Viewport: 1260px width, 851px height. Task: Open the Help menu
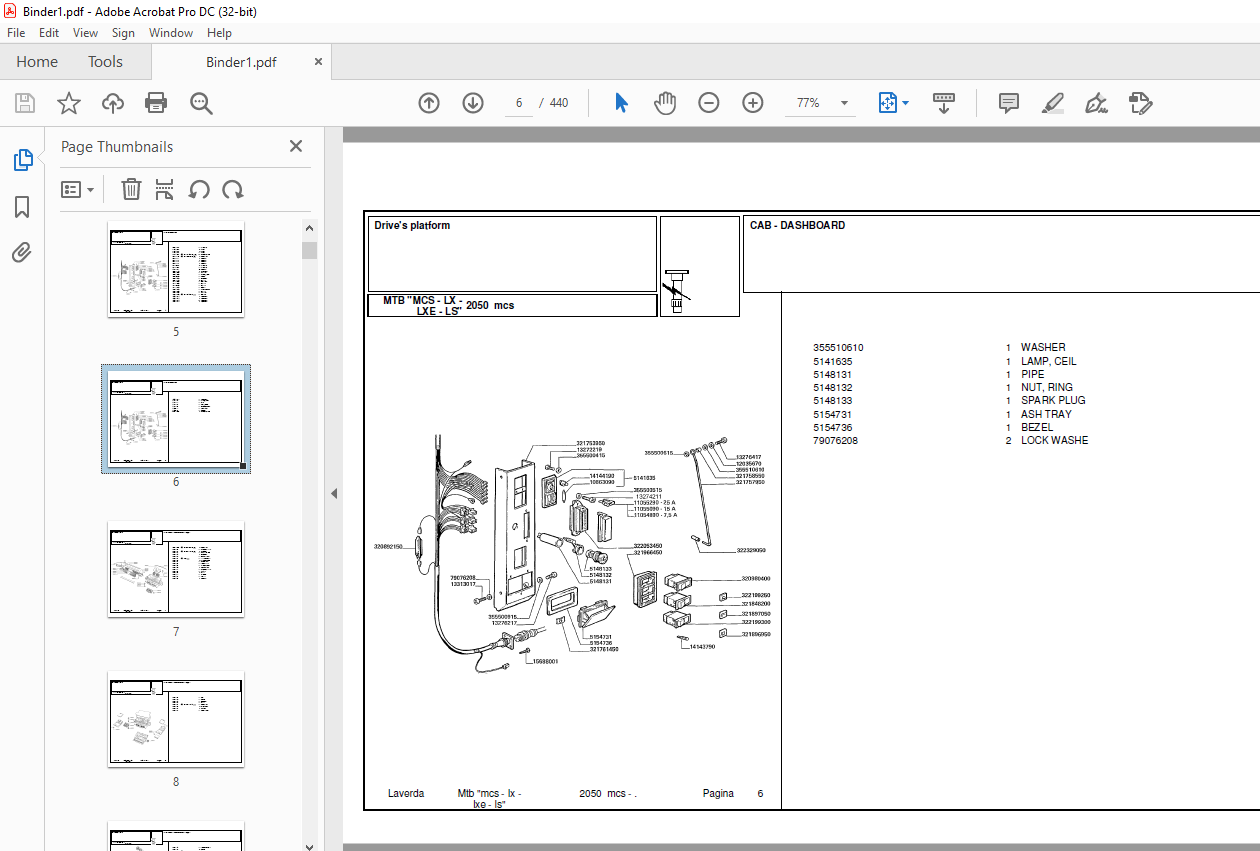219,33
